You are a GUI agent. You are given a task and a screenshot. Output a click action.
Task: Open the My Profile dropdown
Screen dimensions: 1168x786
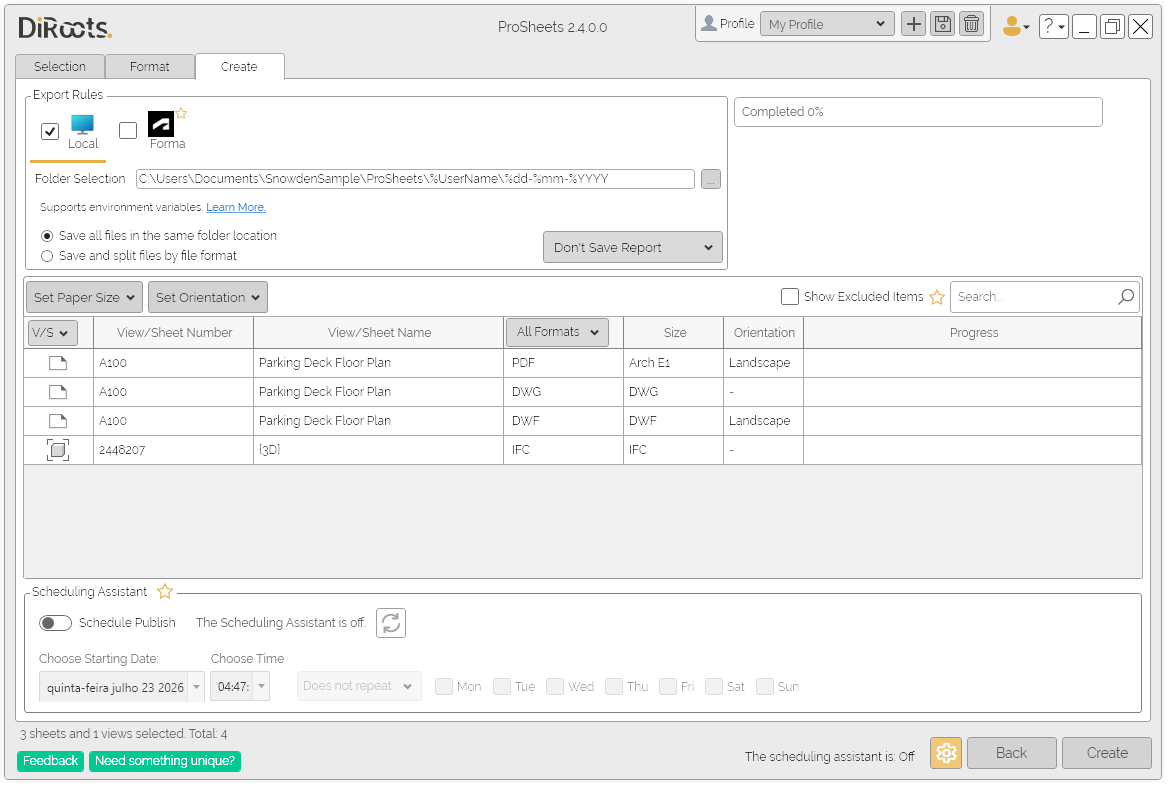[x=827, y=25]
